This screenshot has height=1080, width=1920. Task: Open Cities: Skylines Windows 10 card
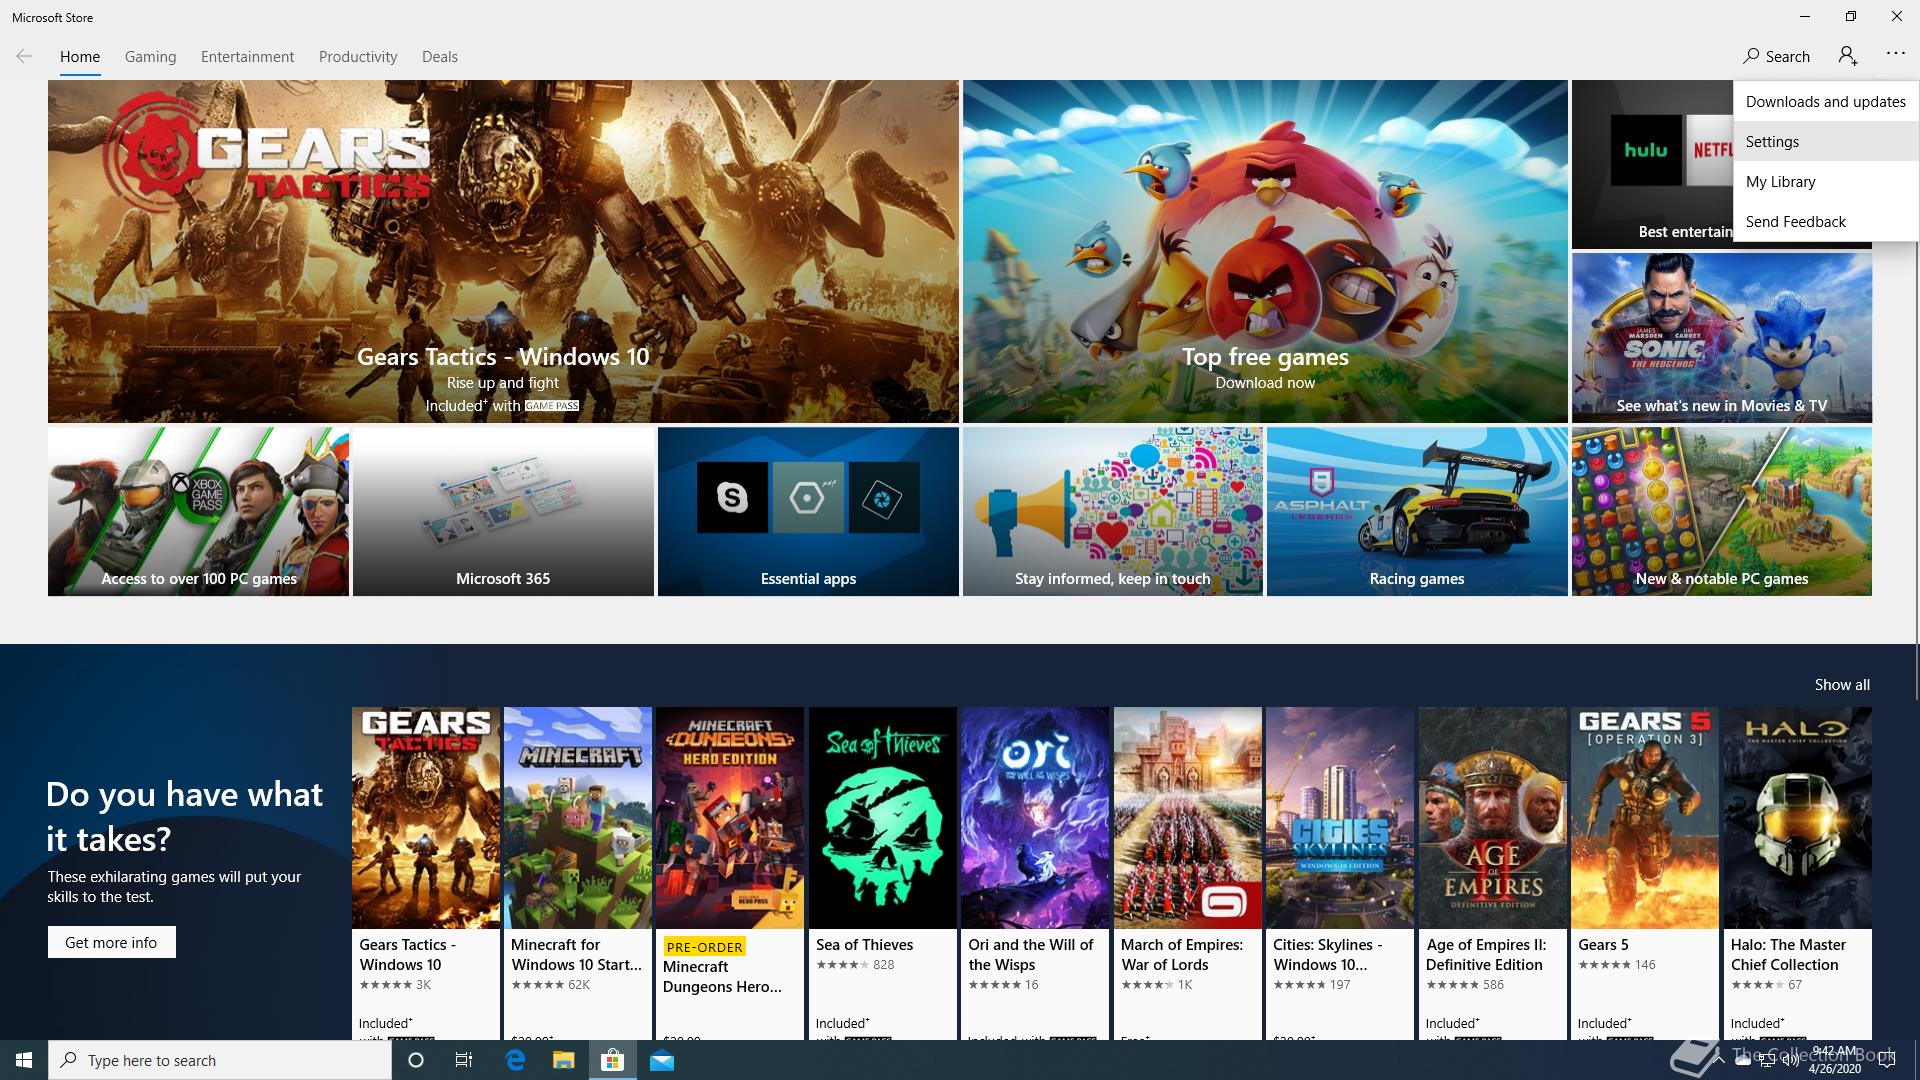[x=1340, y=873]
